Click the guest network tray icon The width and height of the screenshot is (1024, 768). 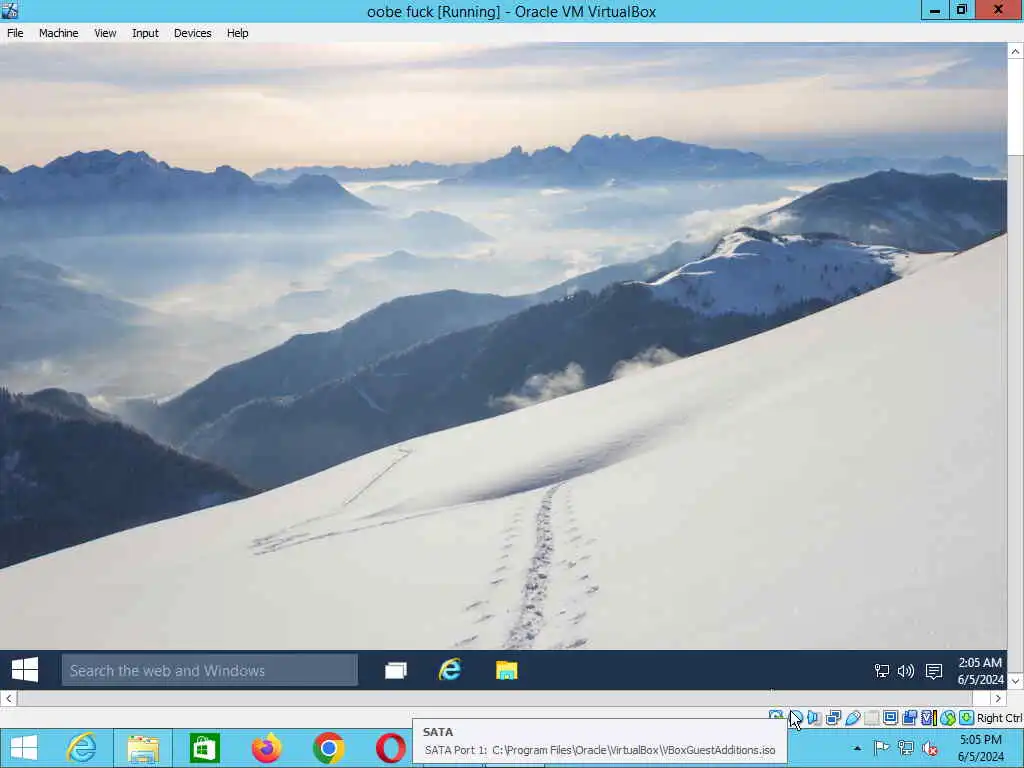tap(882, 671)
